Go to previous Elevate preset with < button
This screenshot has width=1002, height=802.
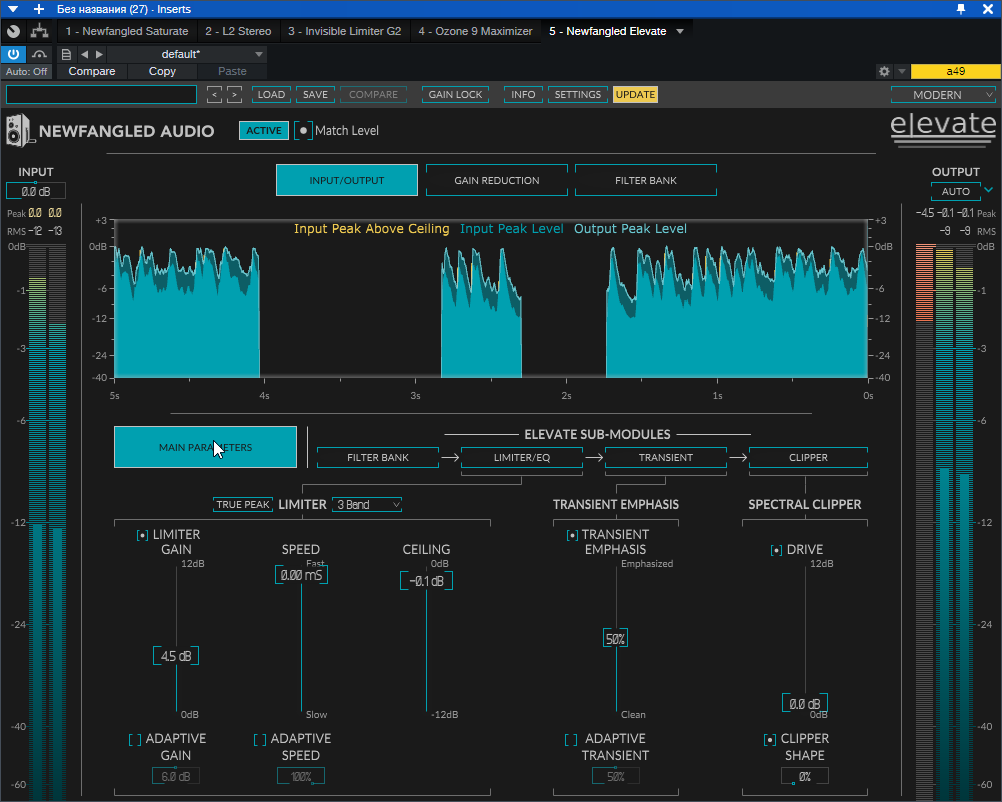[215, 95]
